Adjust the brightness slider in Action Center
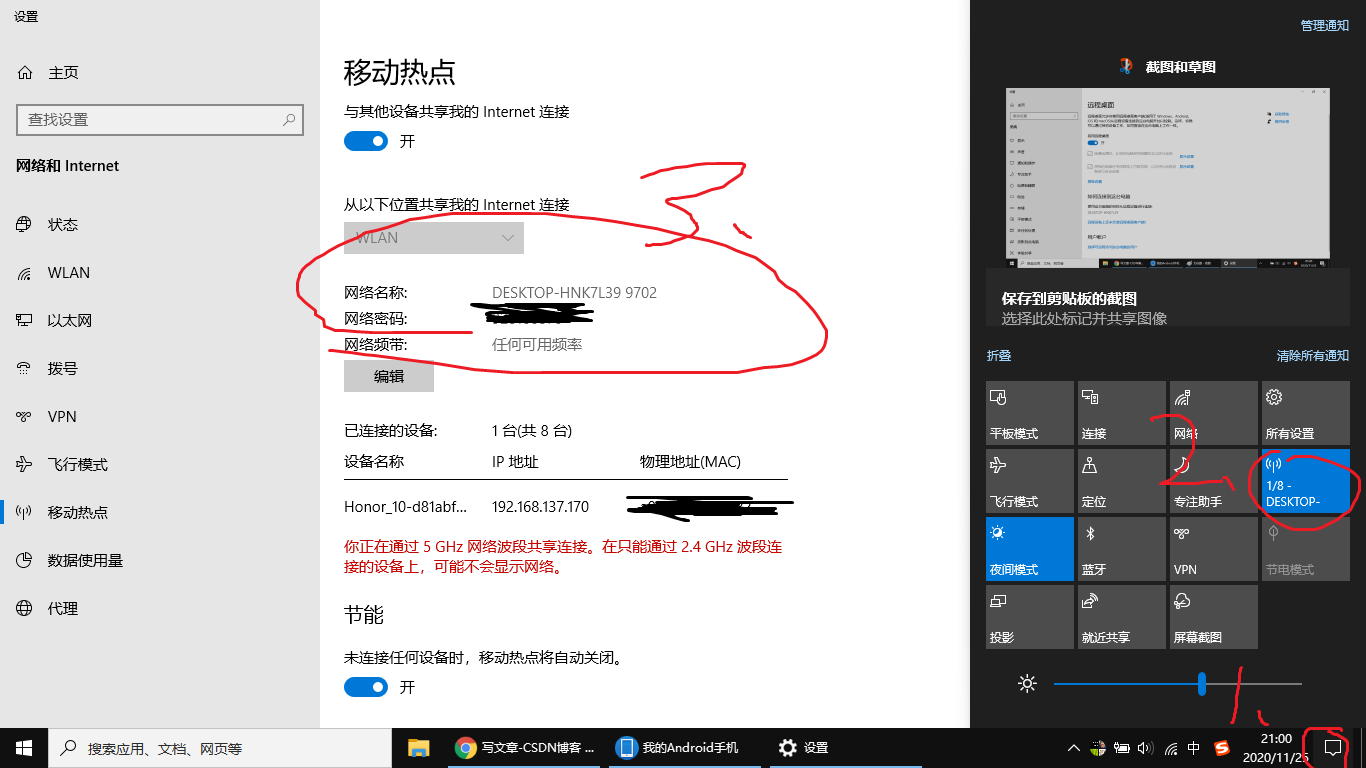 (x=1200, y=684)
